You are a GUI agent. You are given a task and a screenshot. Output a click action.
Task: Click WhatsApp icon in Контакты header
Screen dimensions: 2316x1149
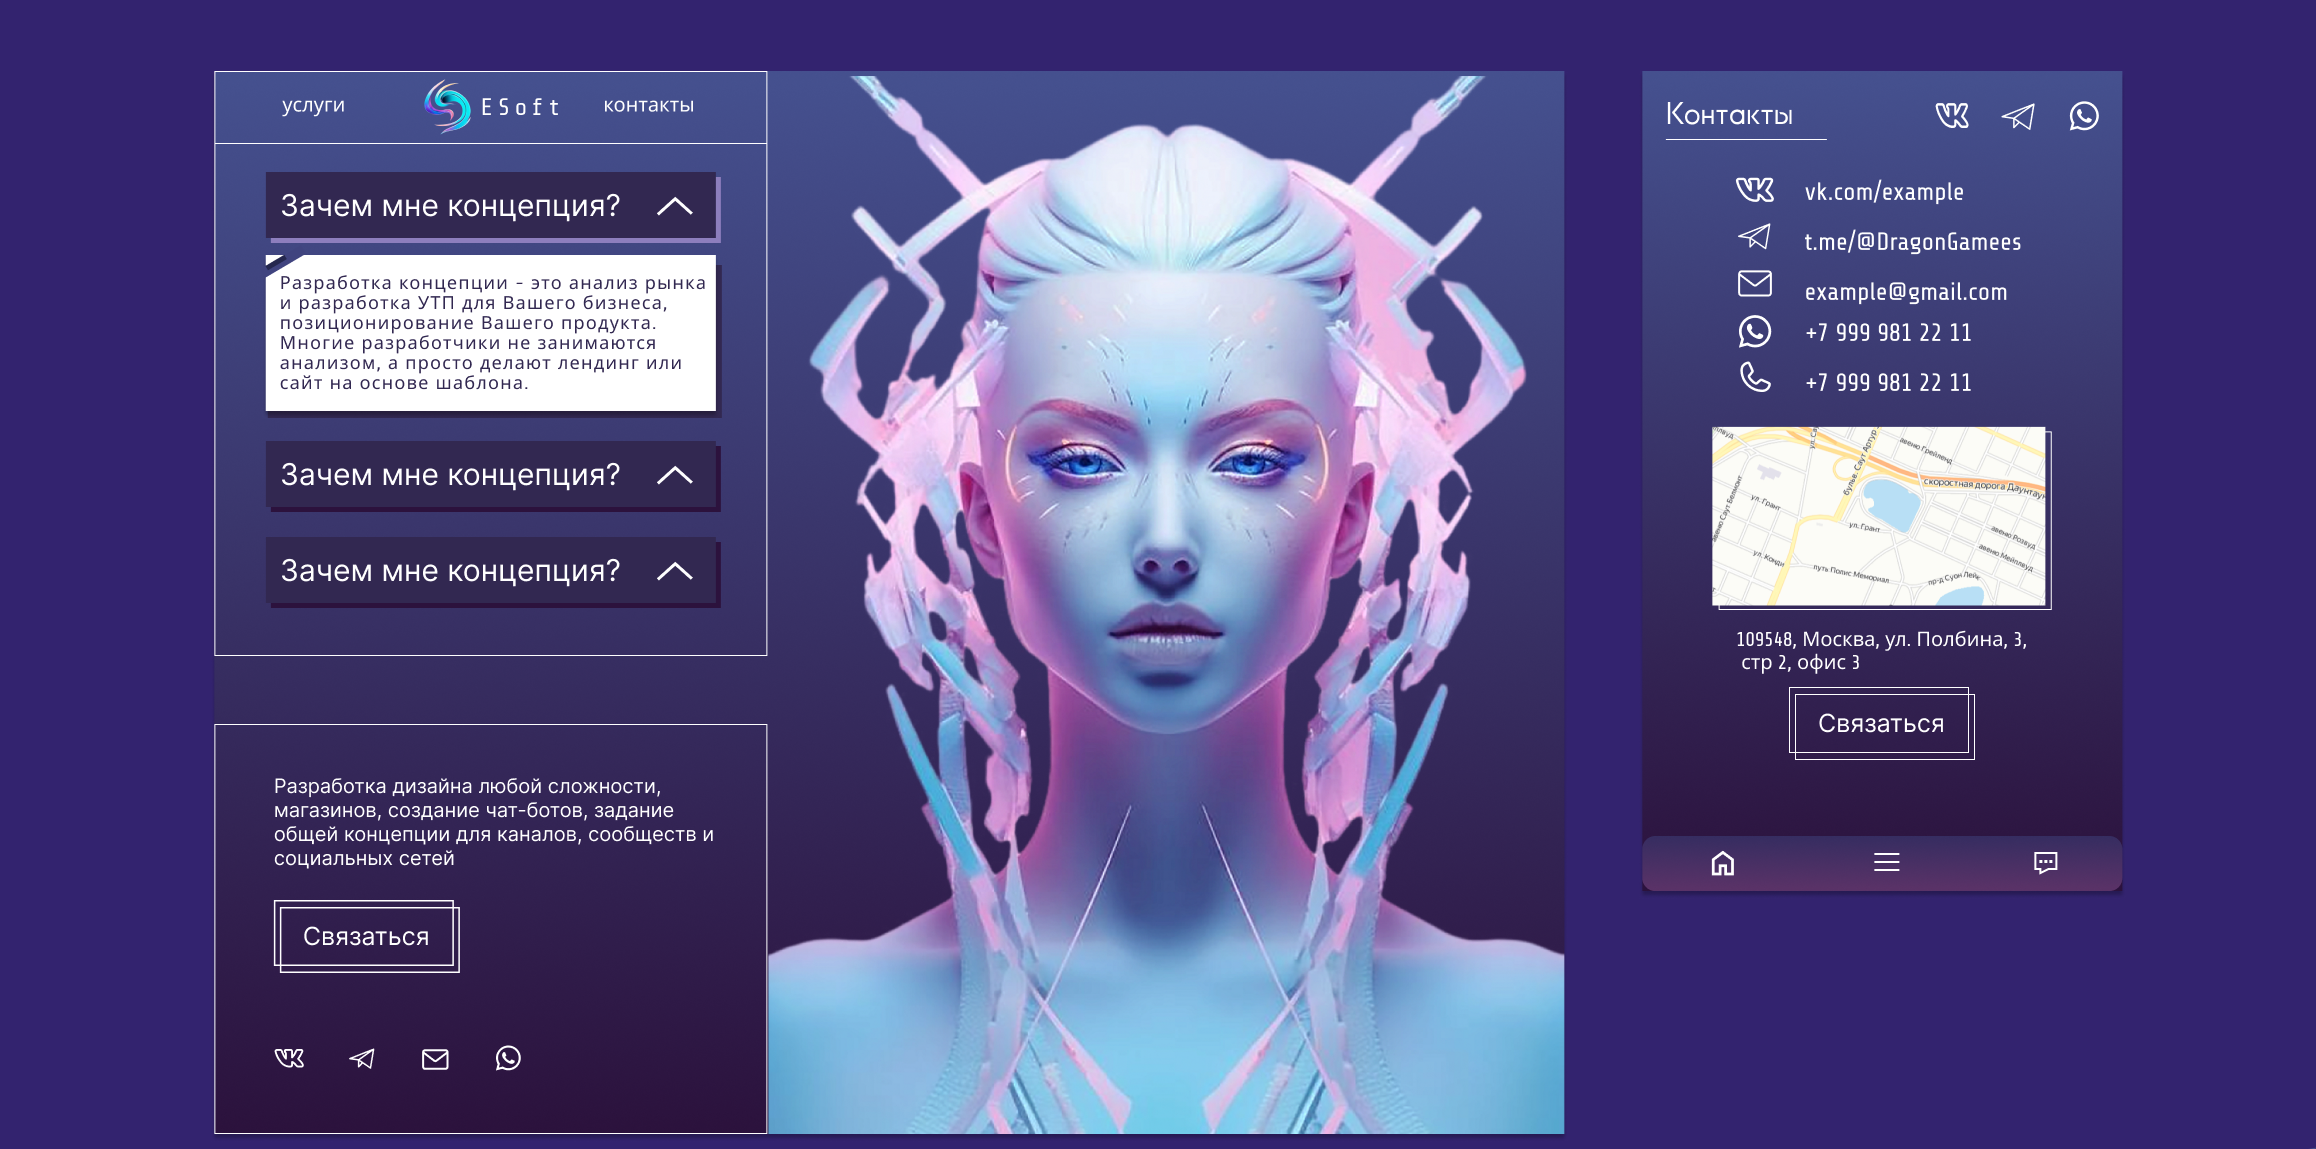point(2084,116)
